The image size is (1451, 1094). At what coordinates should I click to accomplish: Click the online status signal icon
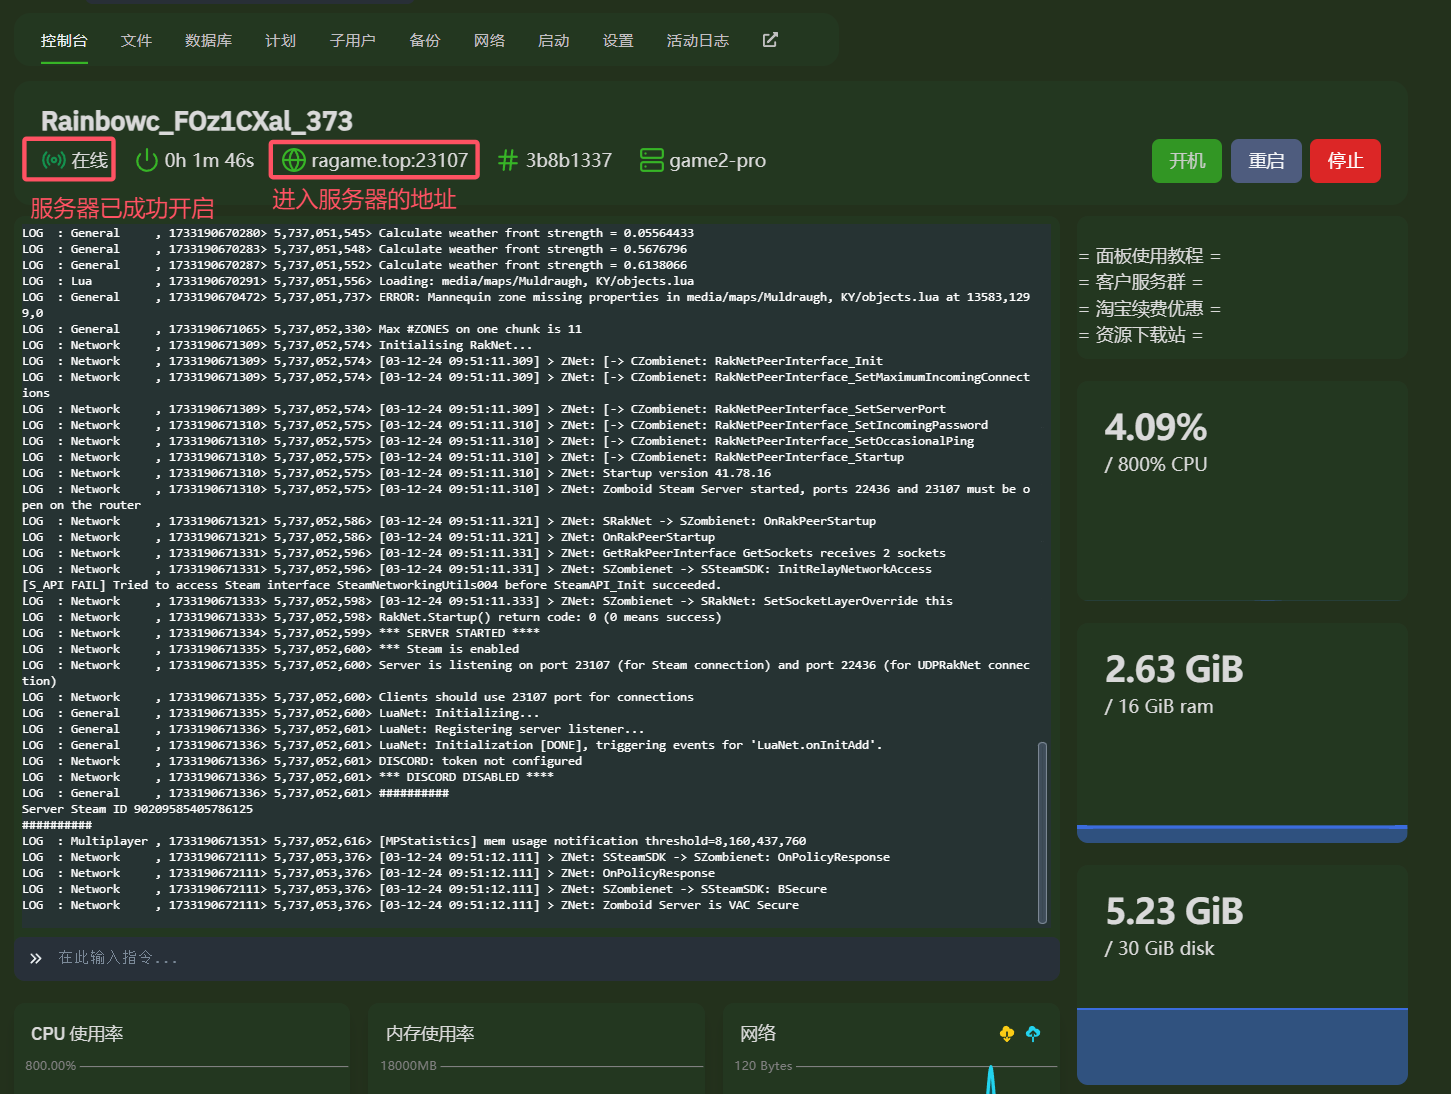coord(54,160)
